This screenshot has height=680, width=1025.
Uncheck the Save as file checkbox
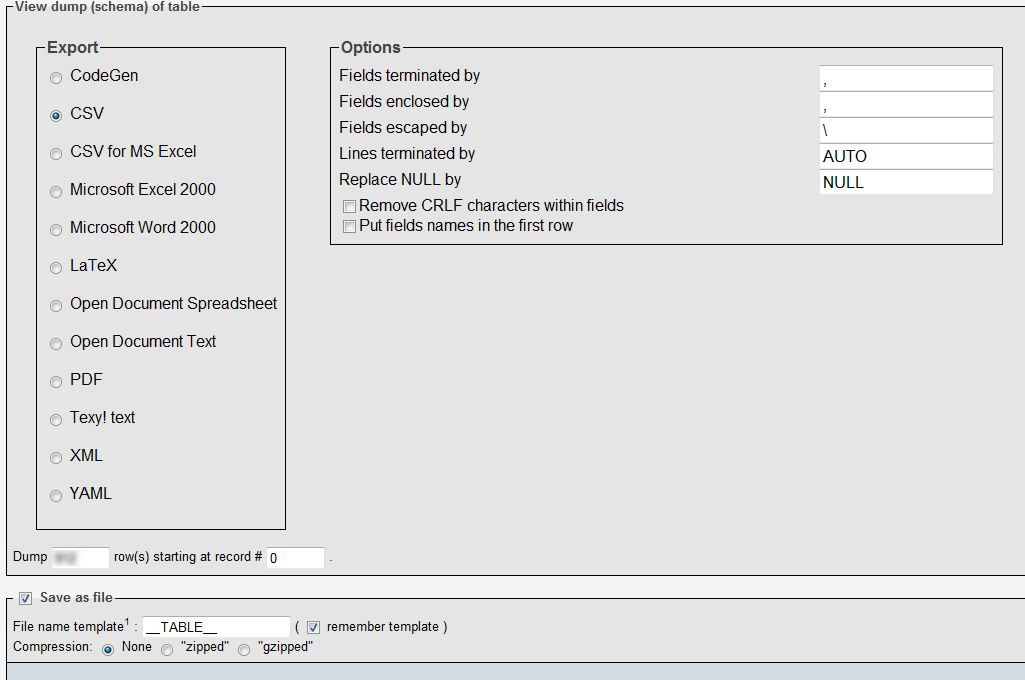pos(26,598)
